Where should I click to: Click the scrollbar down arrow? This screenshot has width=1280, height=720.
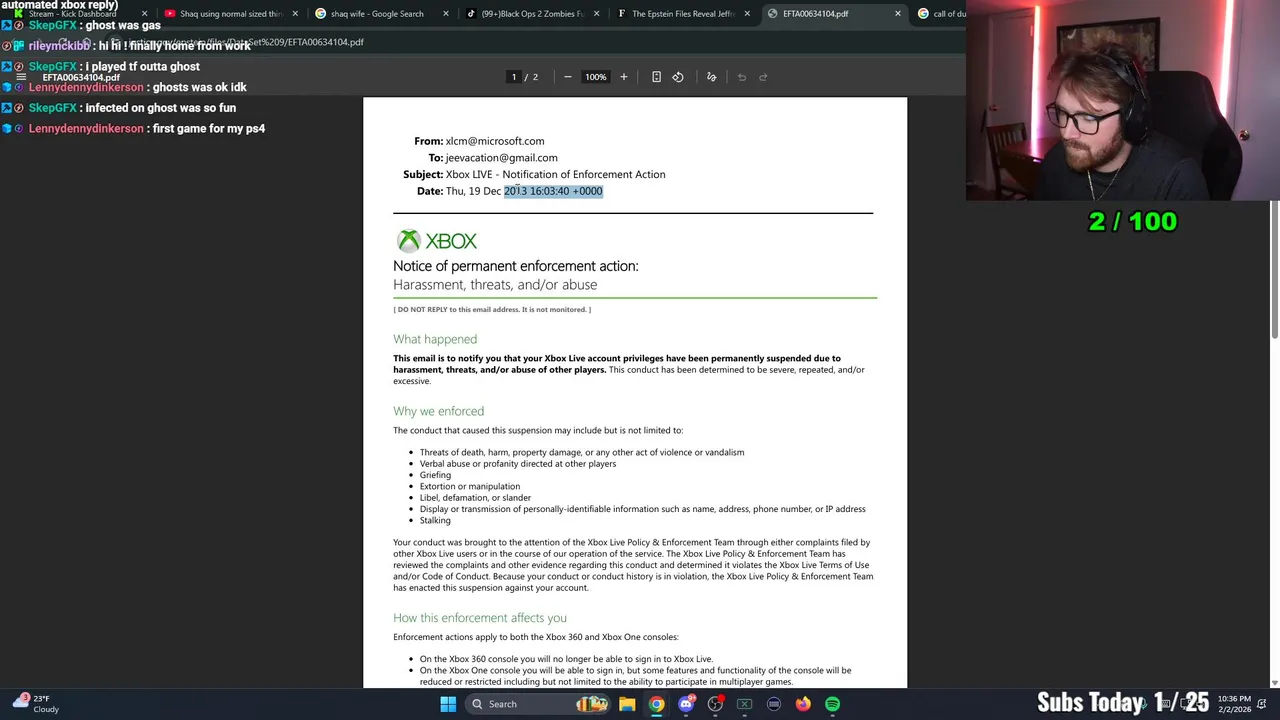pos(1274,683)
